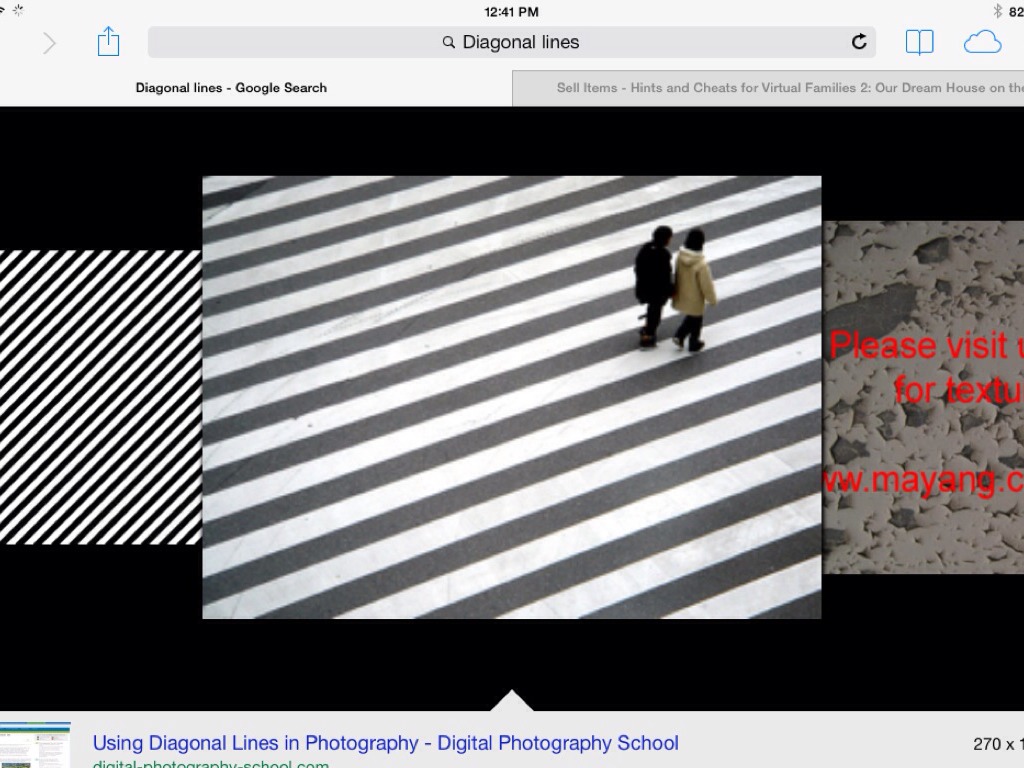
Task: Tap the Bluetooth status icon
Action: coord(997,11)
